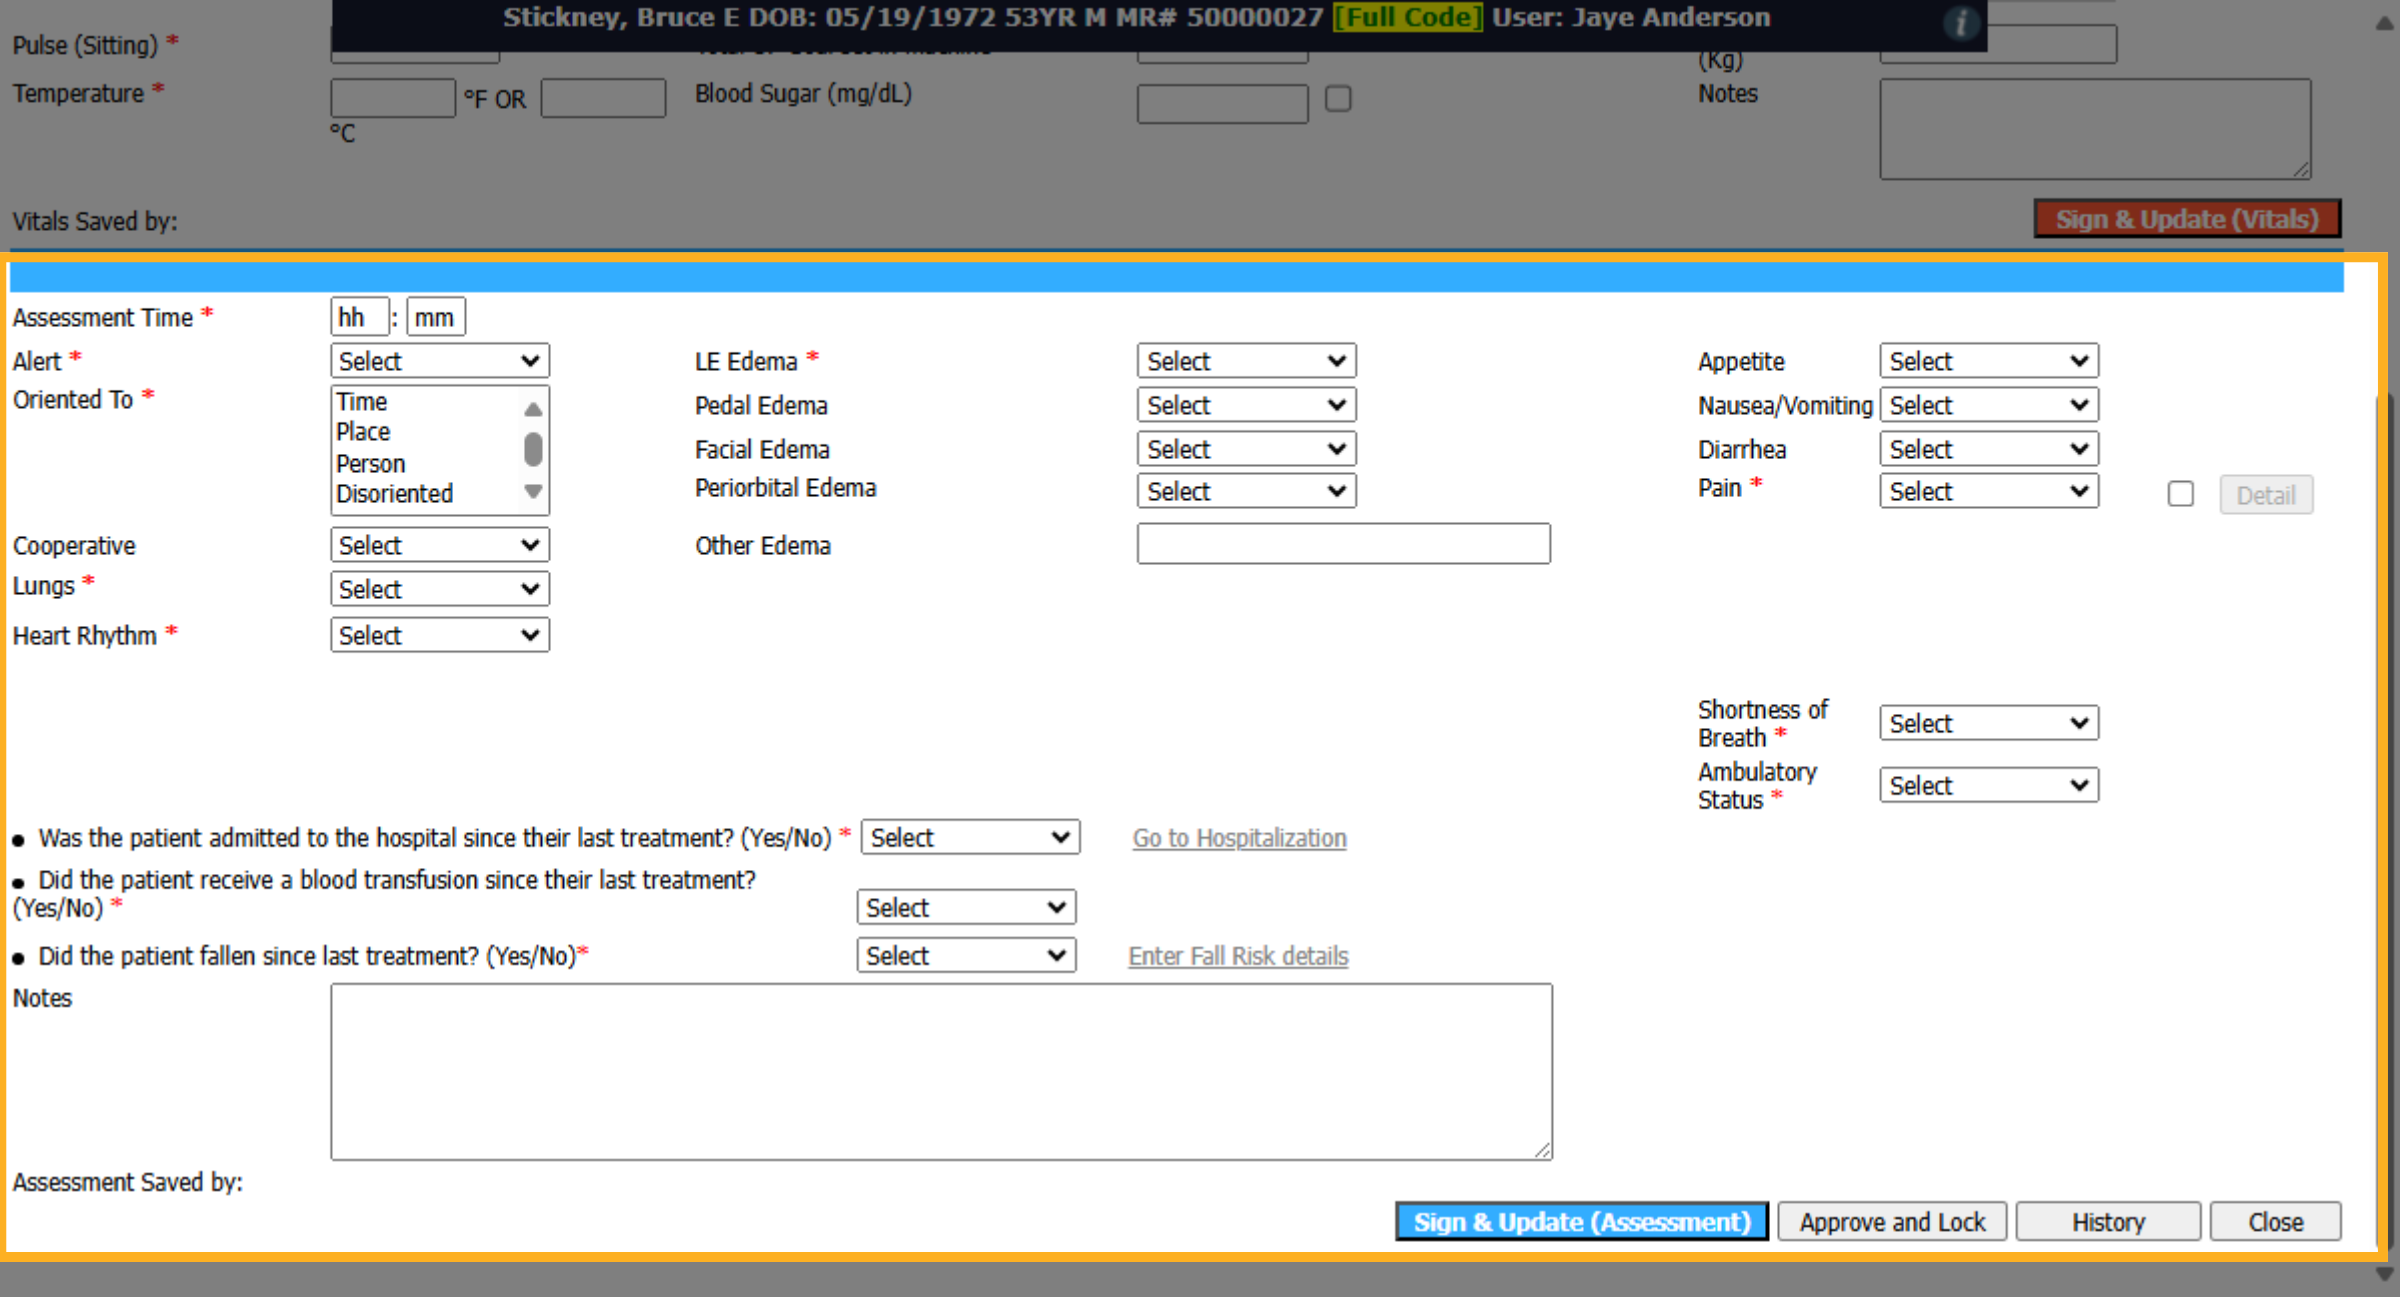
Task: Tick the checkbox next to Blood Sugar field
Action: tap(1338, 99)
